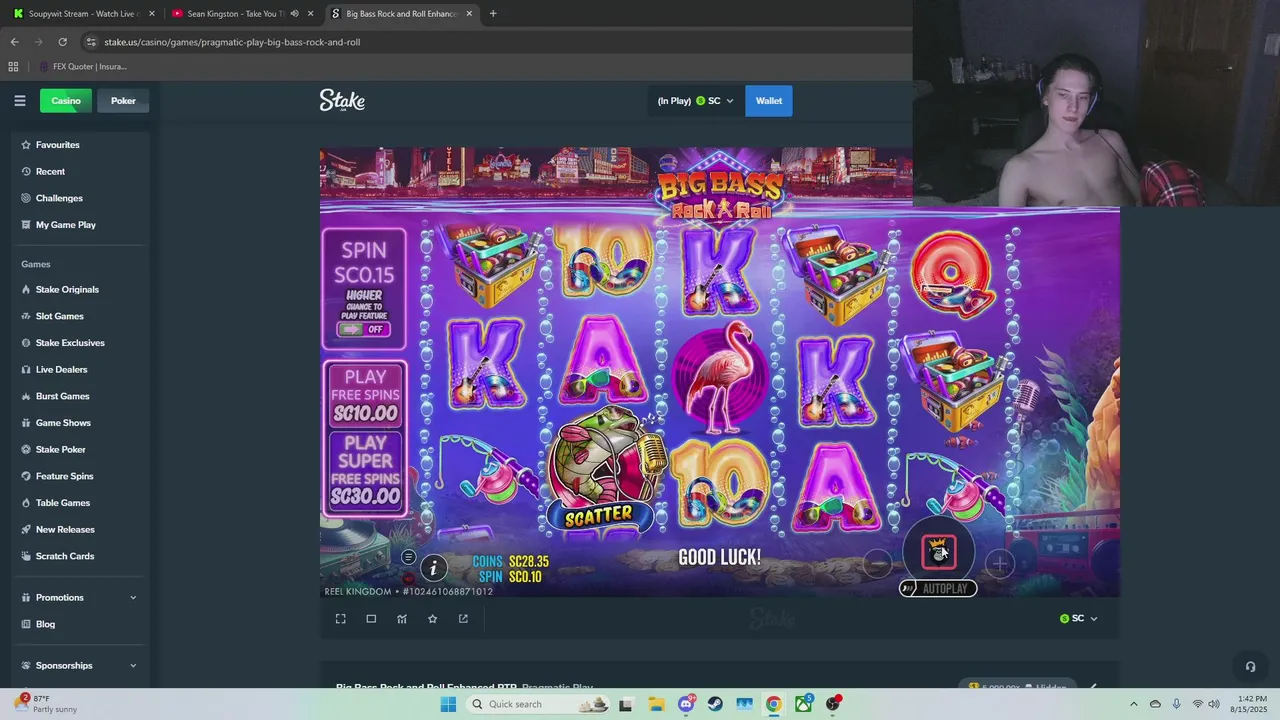1280x720 pixels.
Task: Open the Wallet
Action: click(769, 101)
